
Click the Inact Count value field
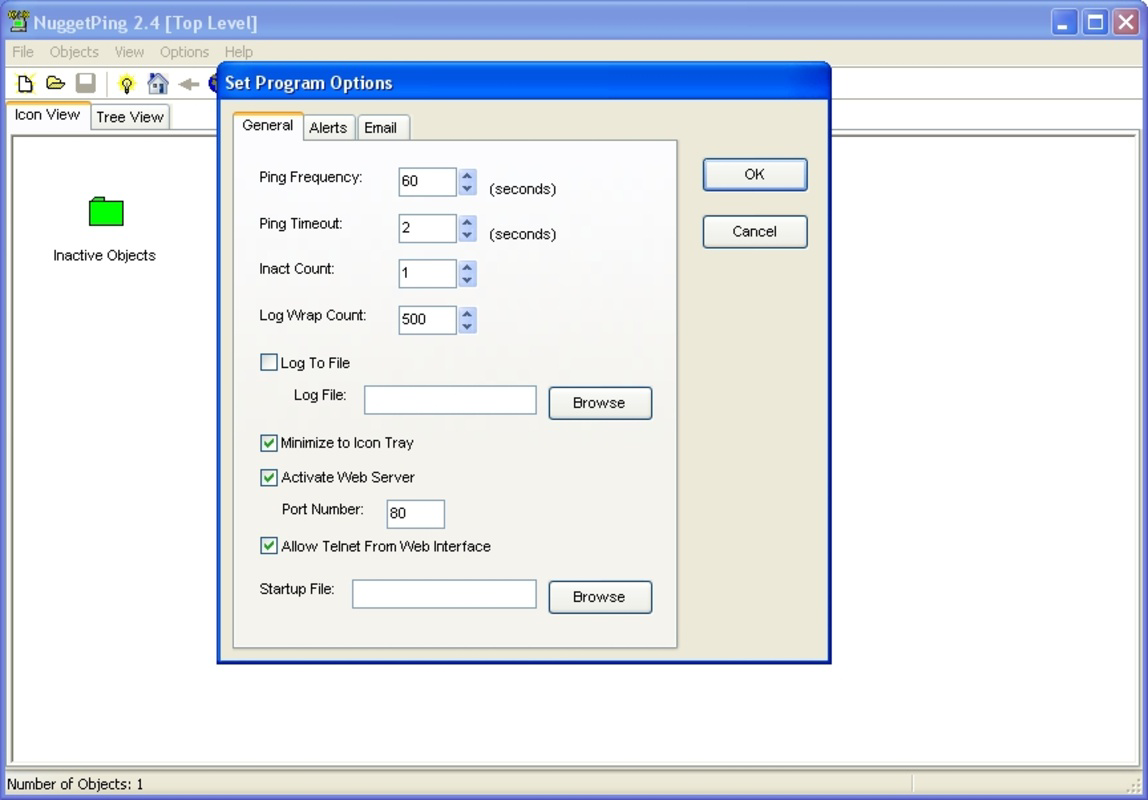click(x=428, y=274)
